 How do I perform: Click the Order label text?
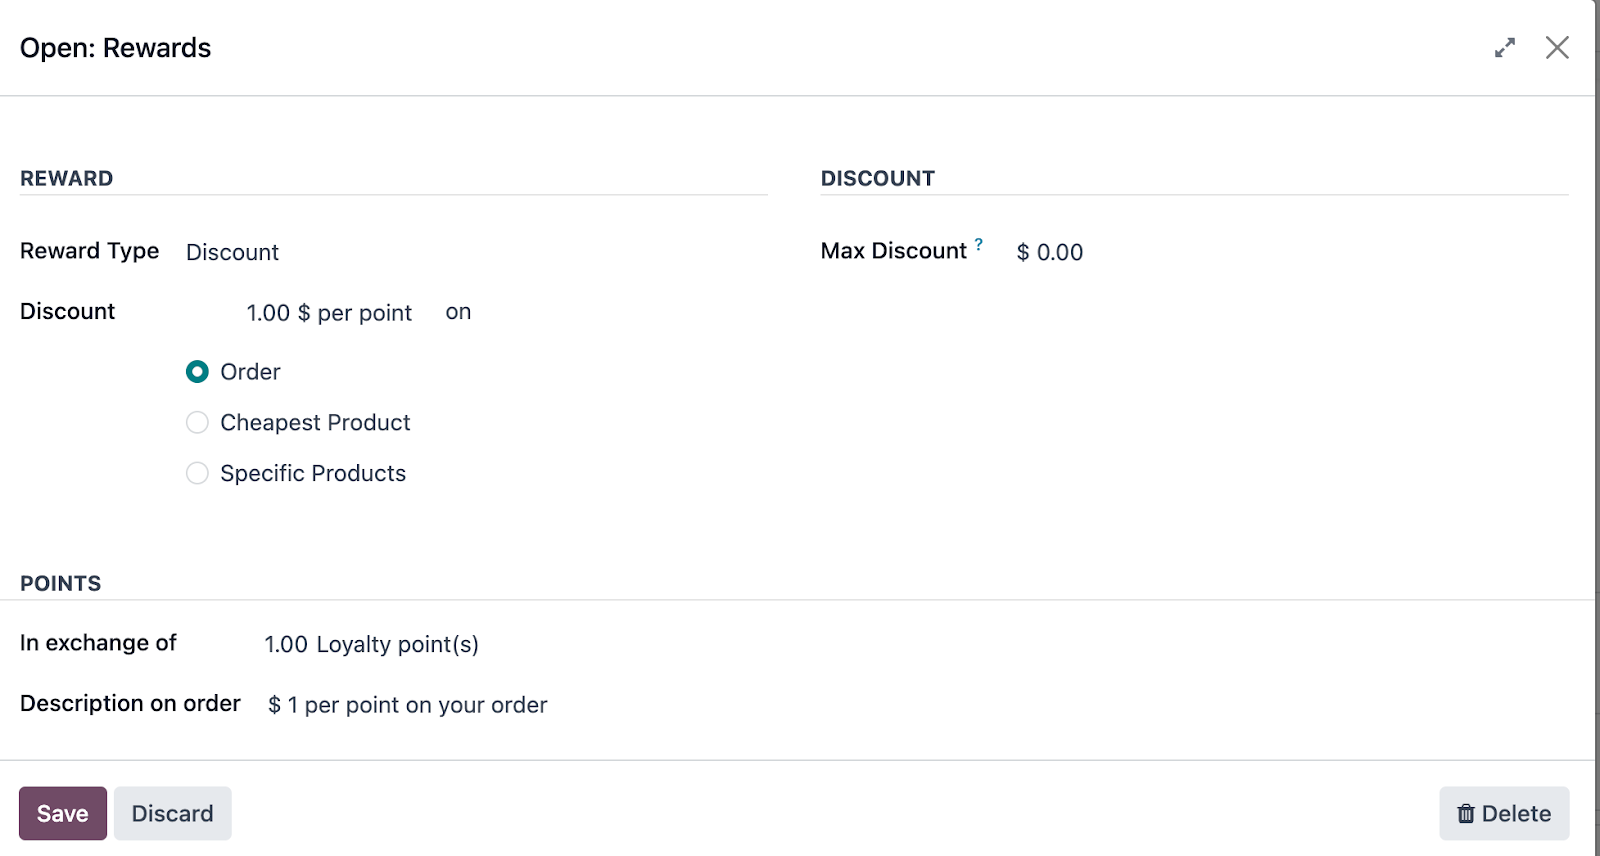click(x=250, y=372)
